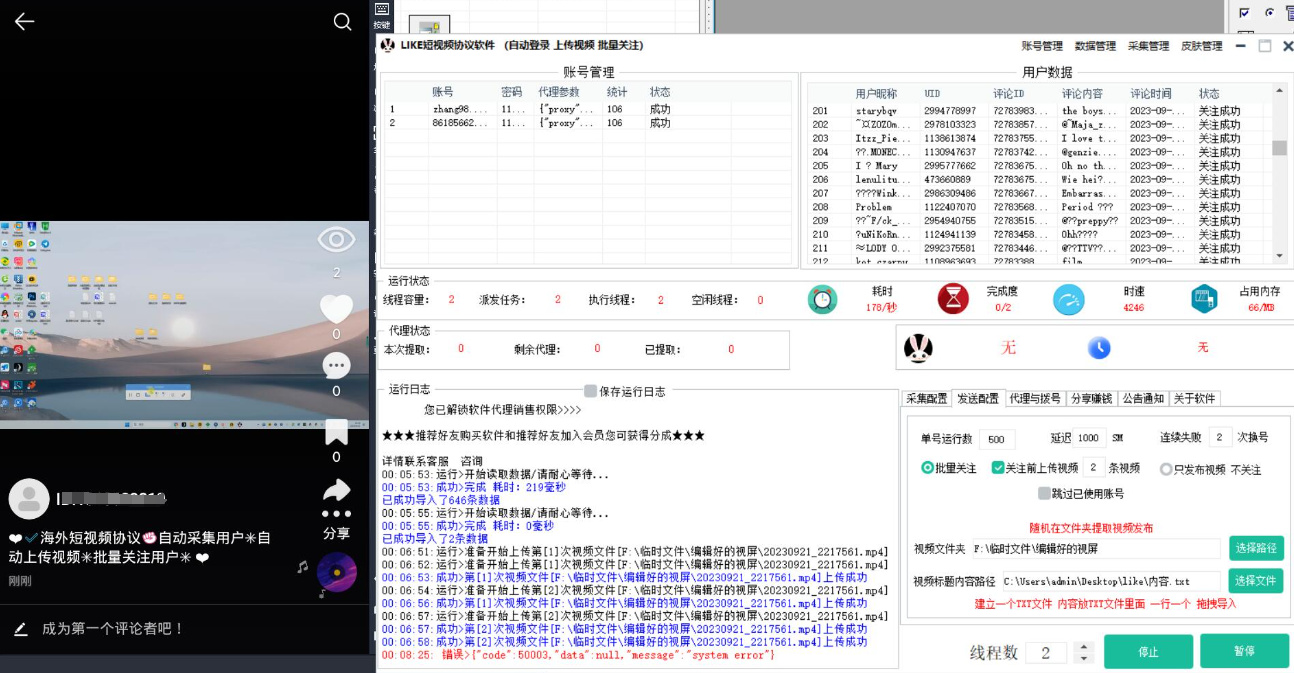Open comments via the speech bubble icon
This screenshot has width=1294, height=673.
(336, 366)
